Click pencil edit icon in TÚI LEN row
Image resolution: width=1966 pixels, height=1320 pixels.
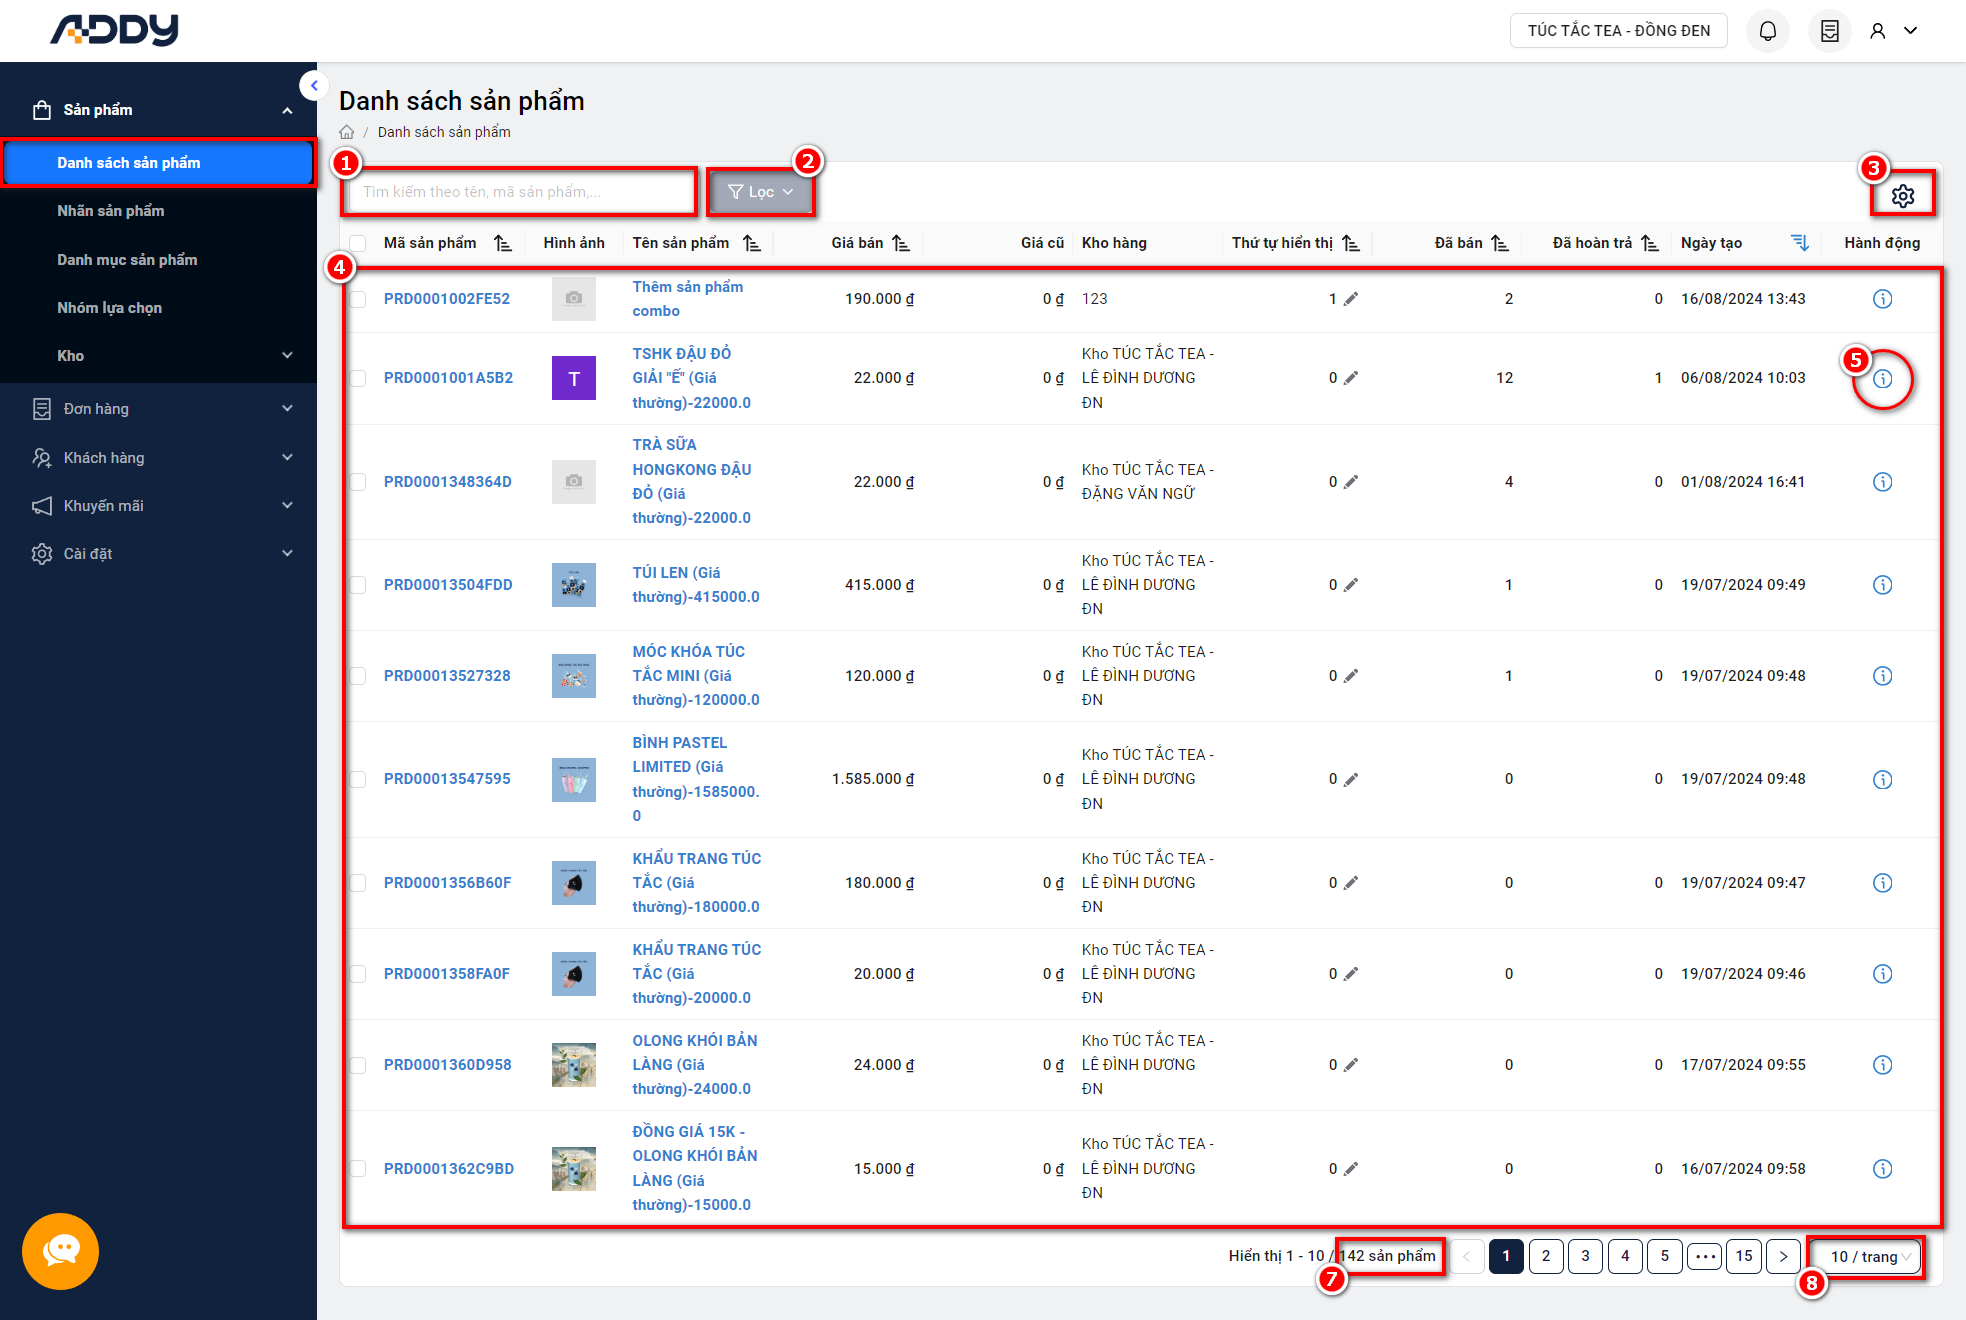tap(1351, 585)
